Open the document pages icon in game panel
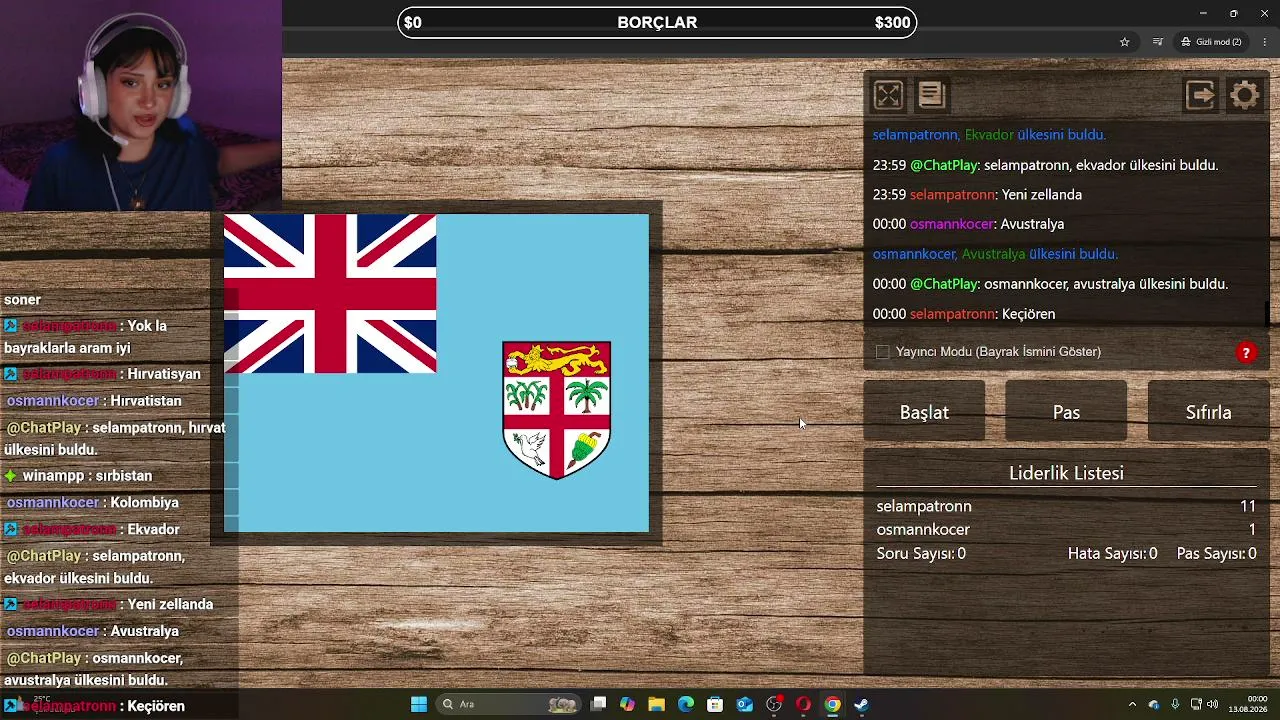This screenshot has height=720, width=1280. [x=931, y=95]
